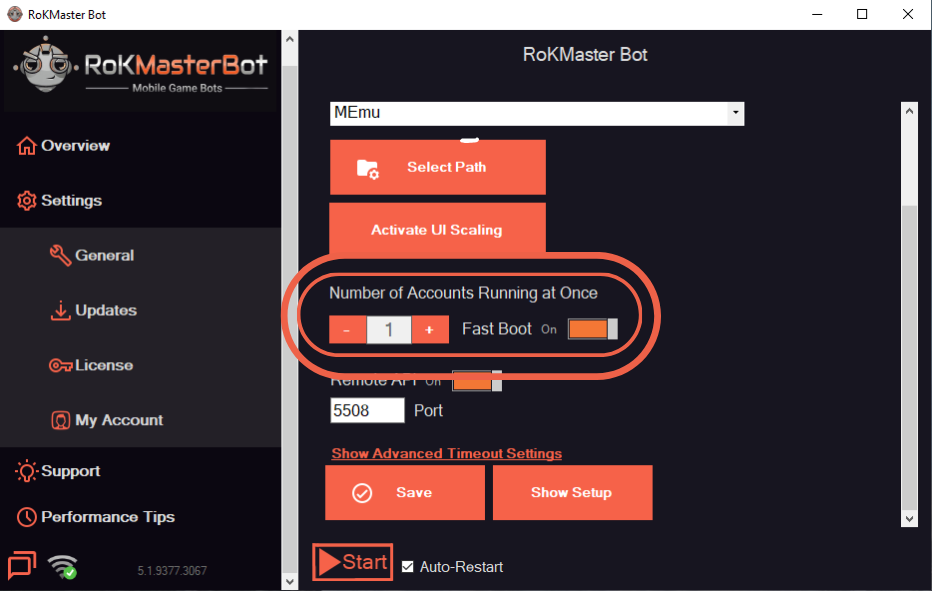Click the settings panel scrollbar up arrow

[x=909, y=111]
